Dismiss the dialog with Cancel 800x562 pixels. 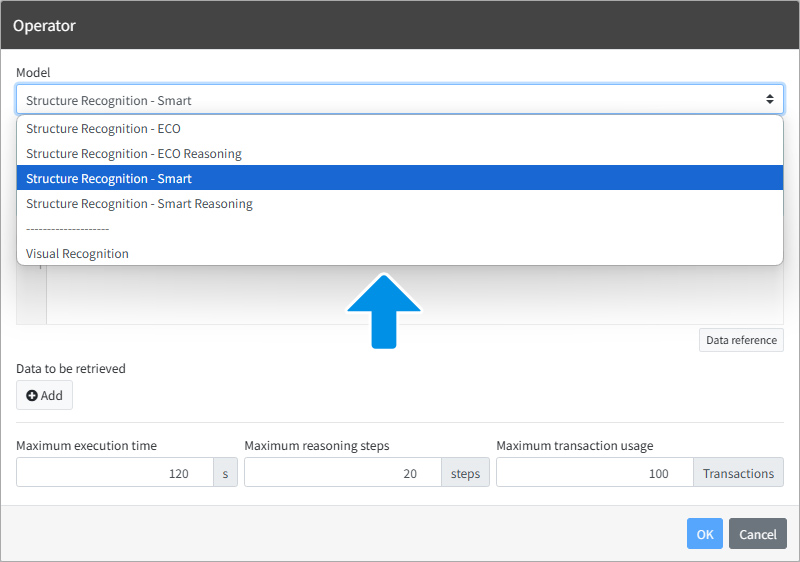[x=758, y=533]
